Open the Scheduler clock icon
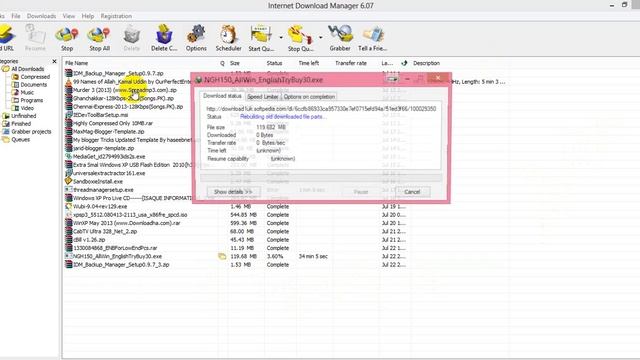 click(x=228, y=38)
